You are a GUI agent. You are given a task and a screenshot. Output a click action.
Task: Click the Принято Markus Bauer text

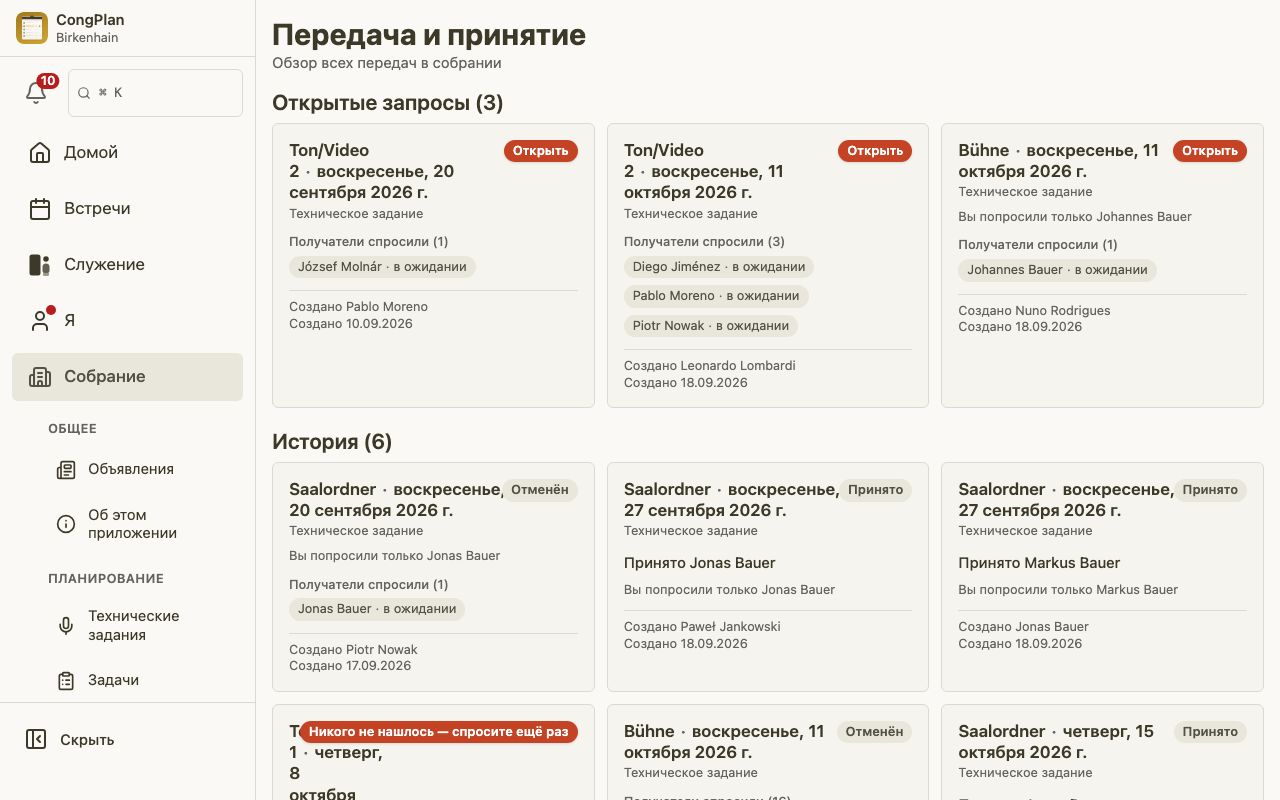pos(1039,563)
